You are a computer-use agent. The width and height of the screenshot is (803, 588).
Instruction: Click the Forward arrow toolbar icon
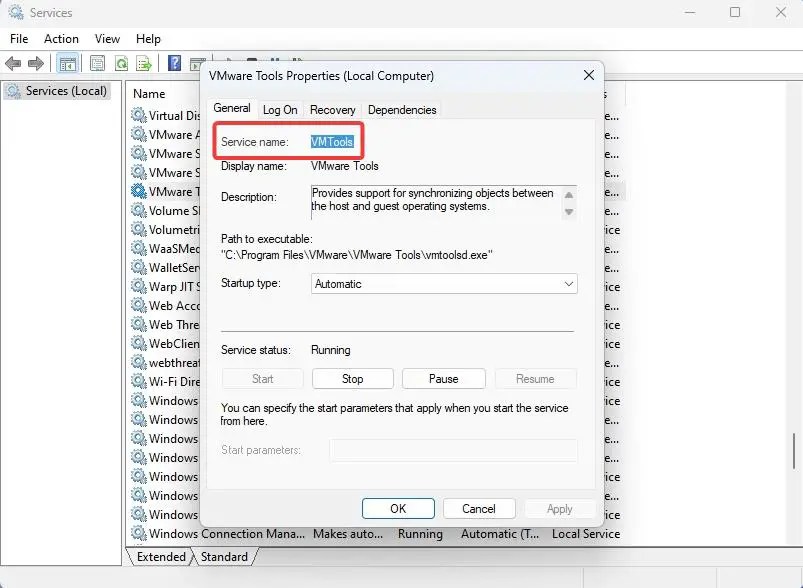36,64
